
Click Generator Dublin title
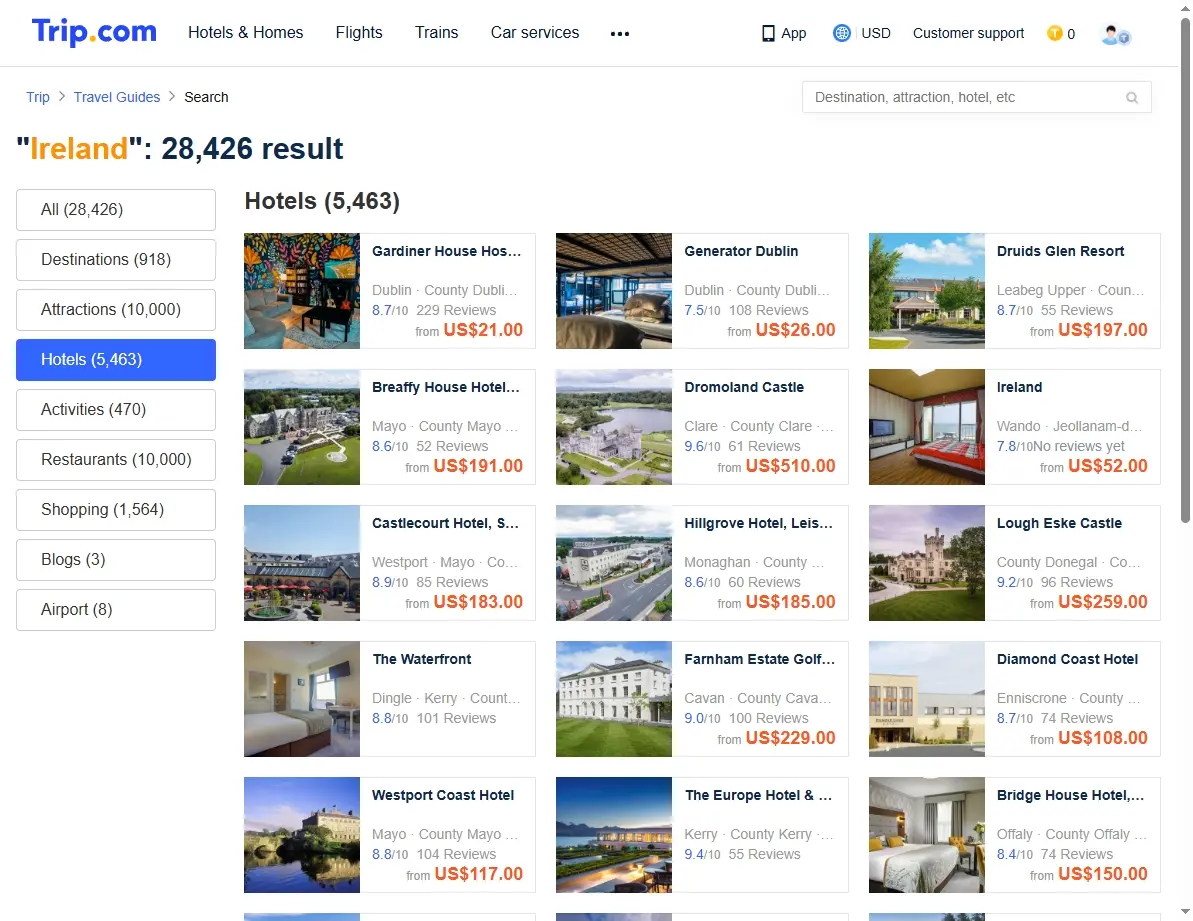point(741,252)
